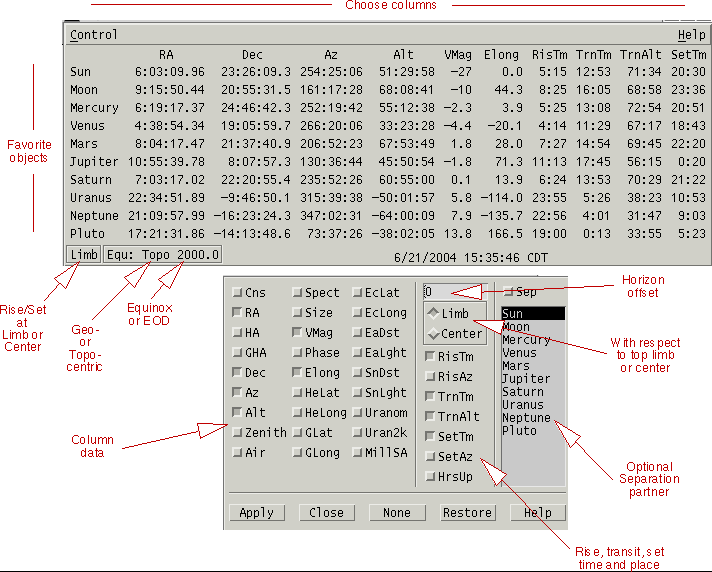
Task: Click the Limb status button below table
Action: coord(84,254)
